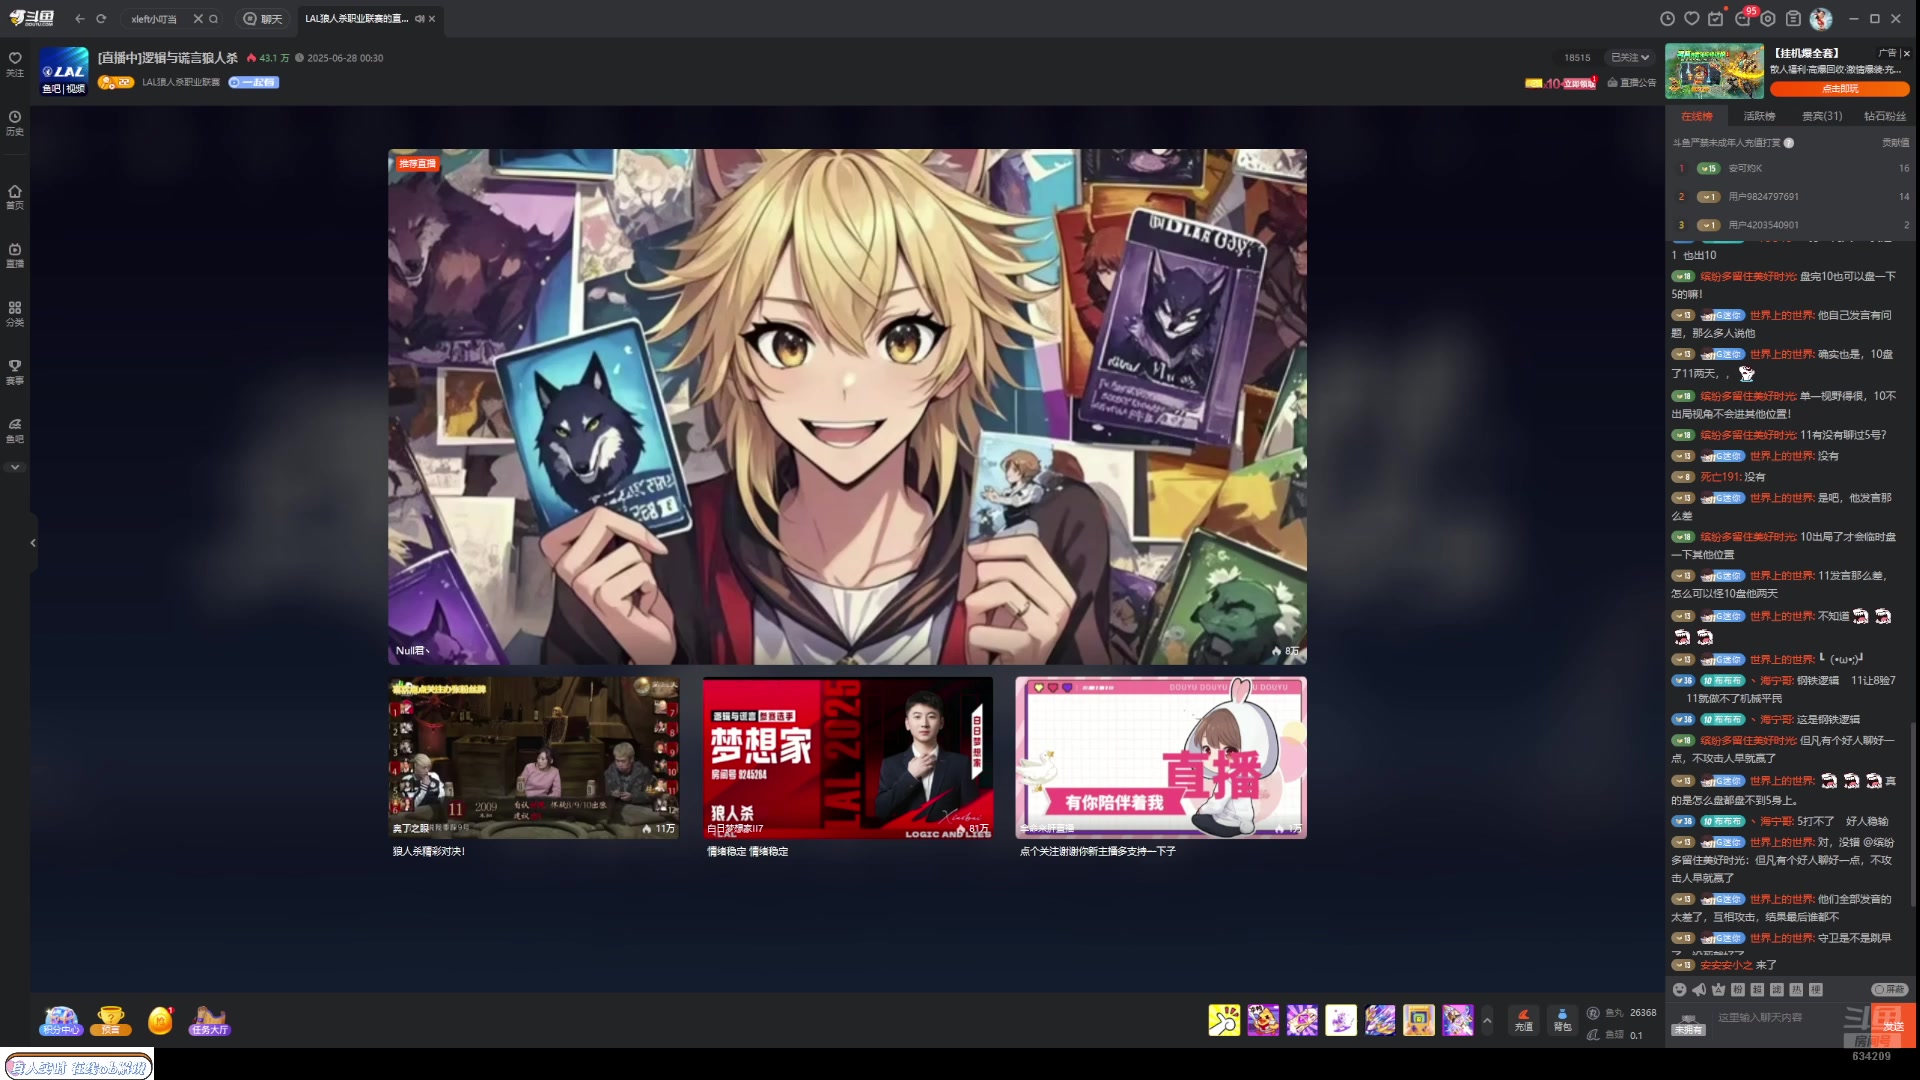Open the user avatar profile menu

point(1821,19)
